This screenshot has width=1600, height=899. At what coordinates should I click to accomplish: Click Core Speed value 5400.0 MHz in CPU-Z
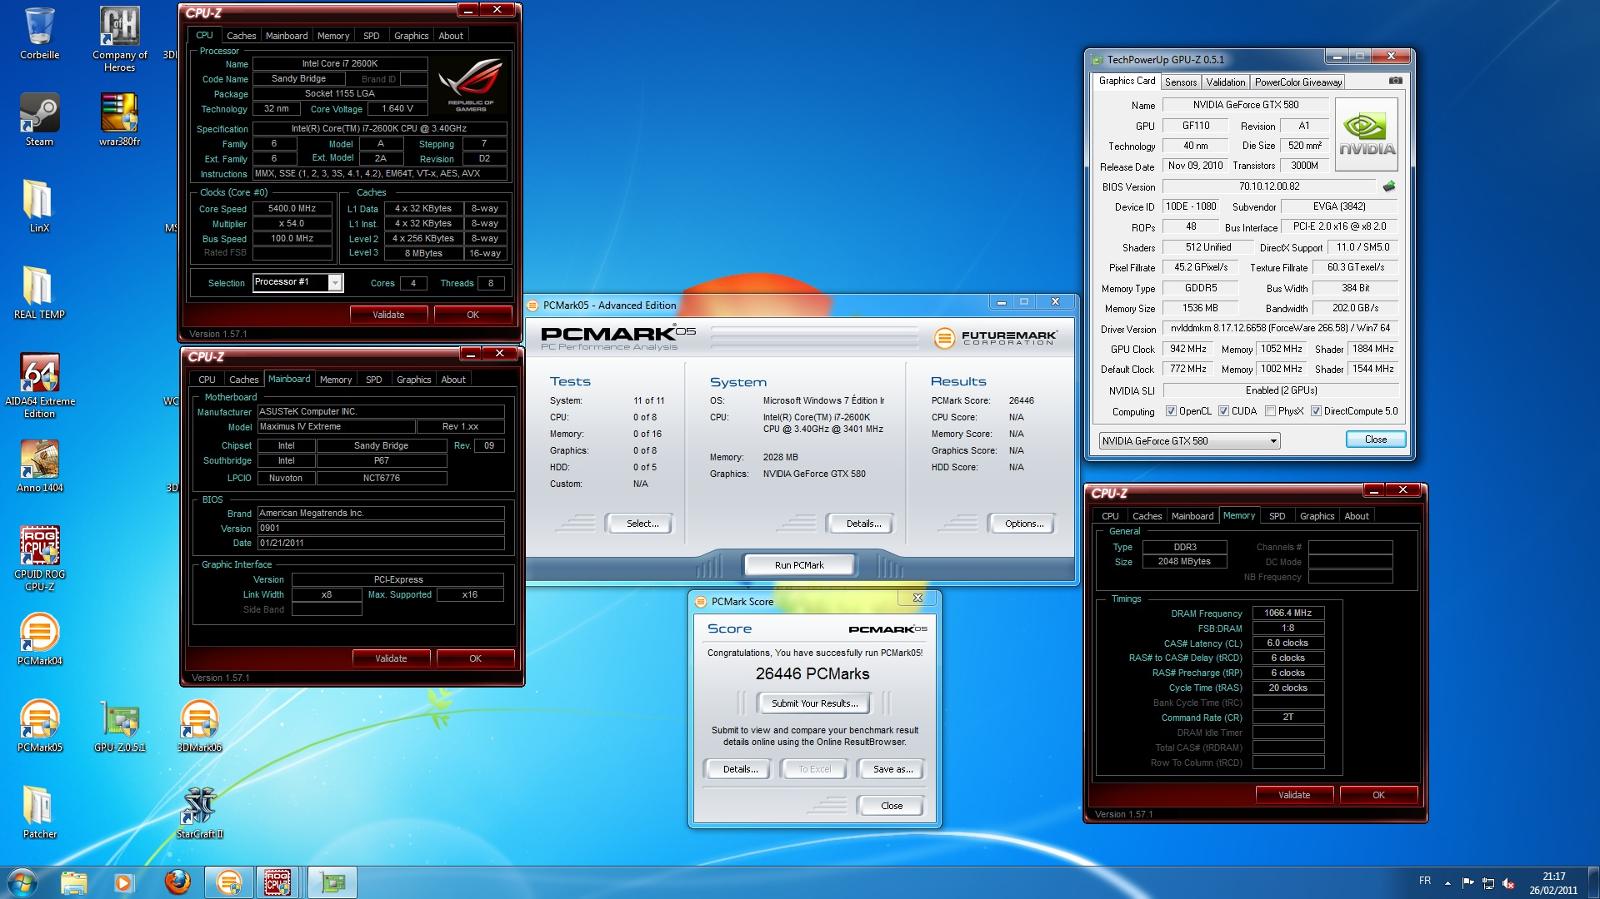[x=291, y=209]
